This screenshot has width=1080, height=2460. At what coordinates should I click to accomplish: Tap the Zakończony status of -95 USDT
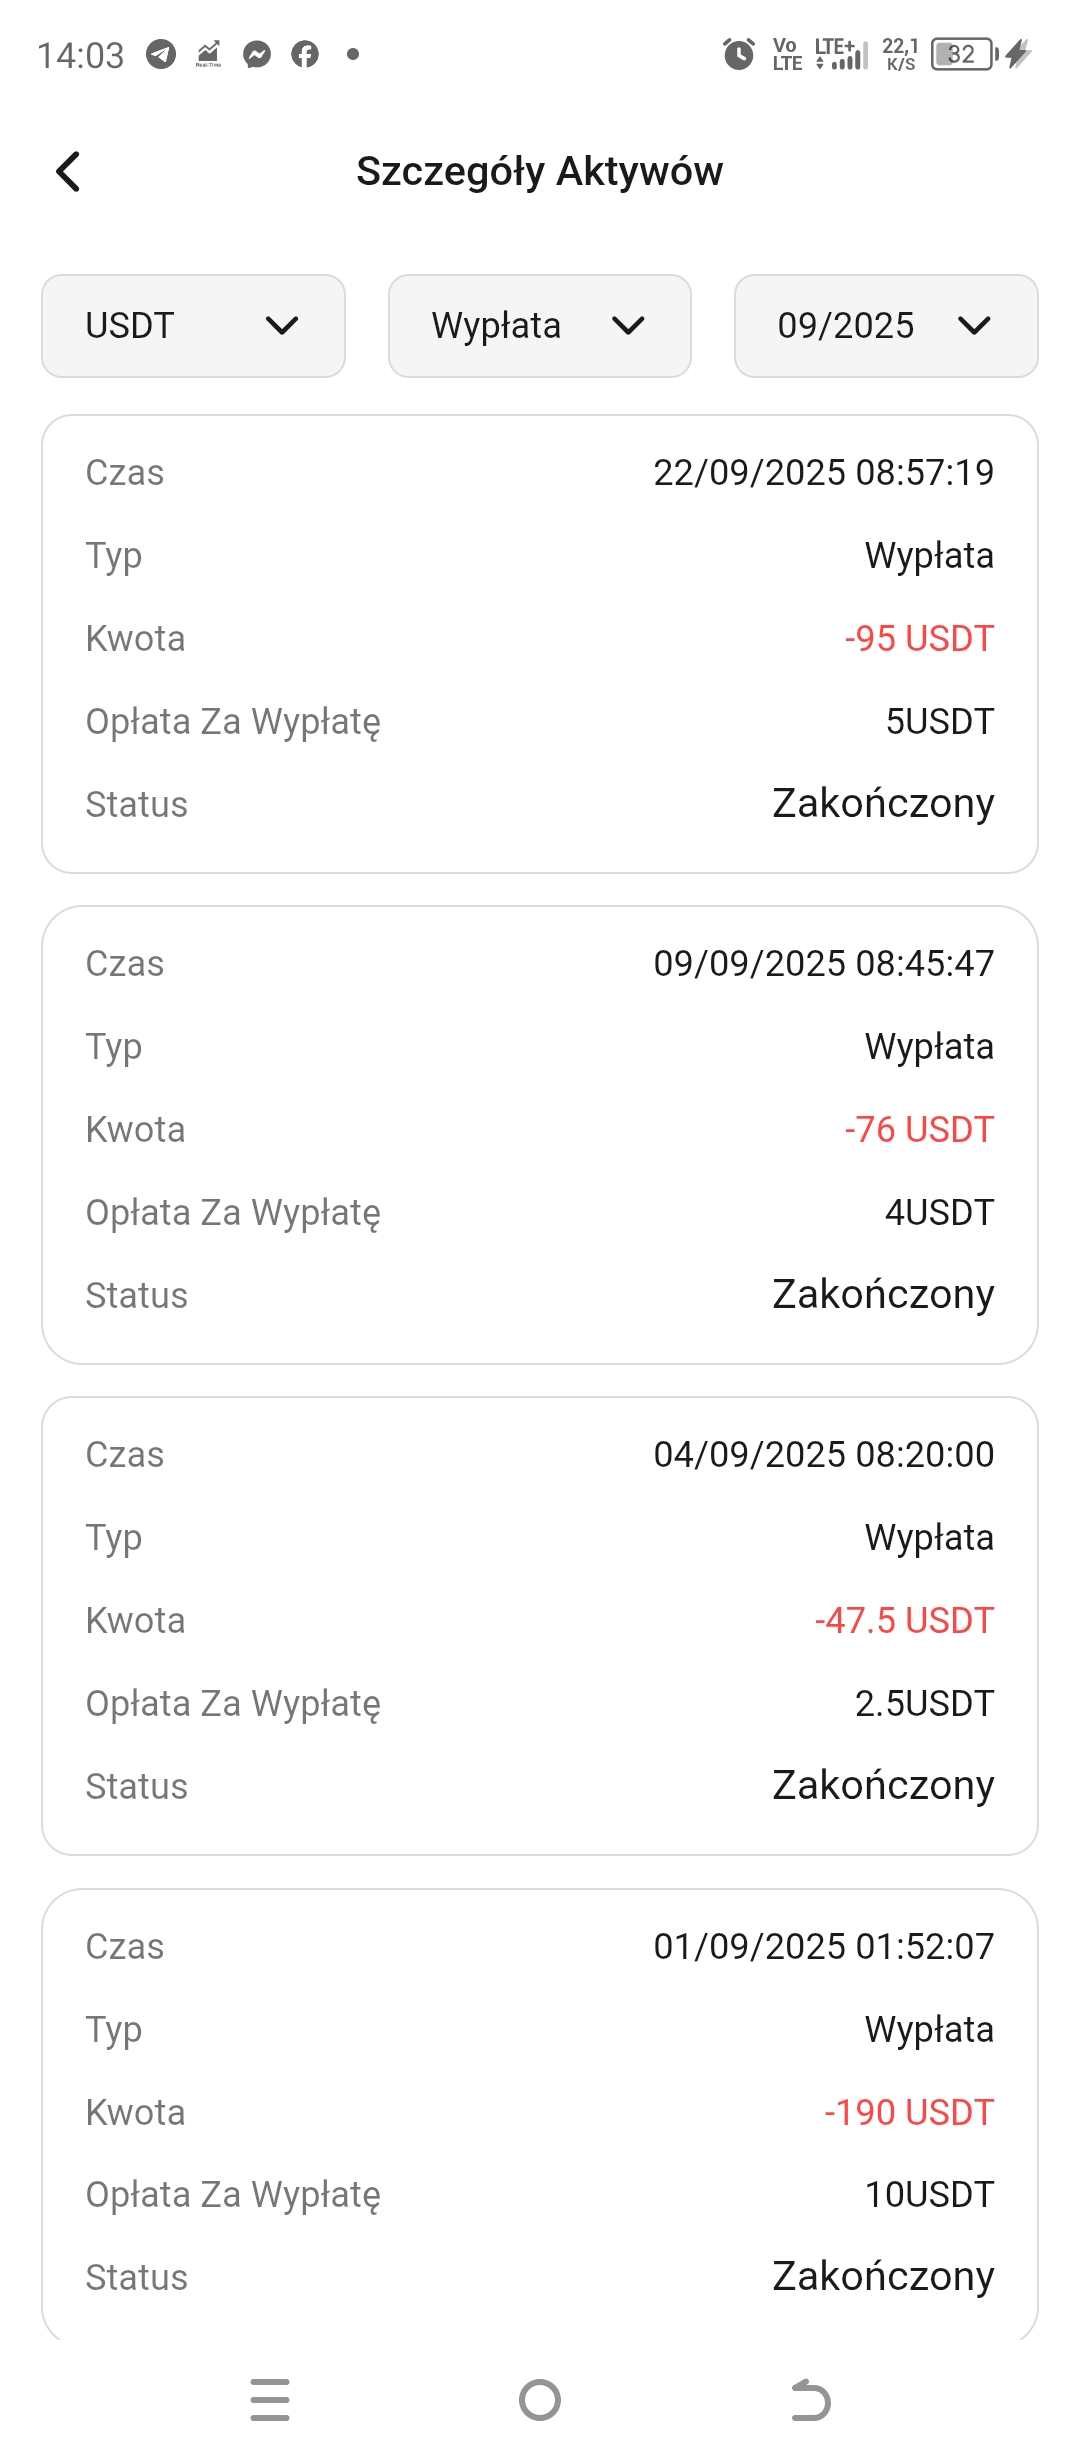pyautogui.click(x=883, y=804)
